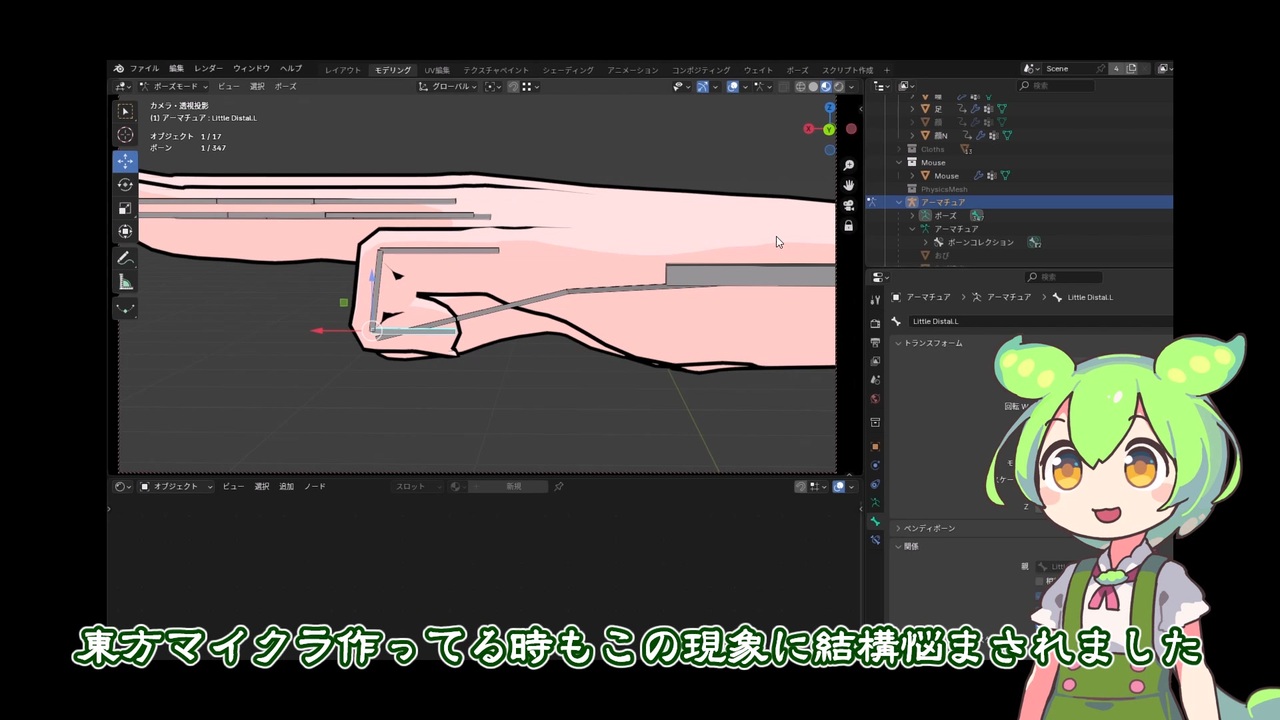Open the Render properties tab

tap(875, 324)
